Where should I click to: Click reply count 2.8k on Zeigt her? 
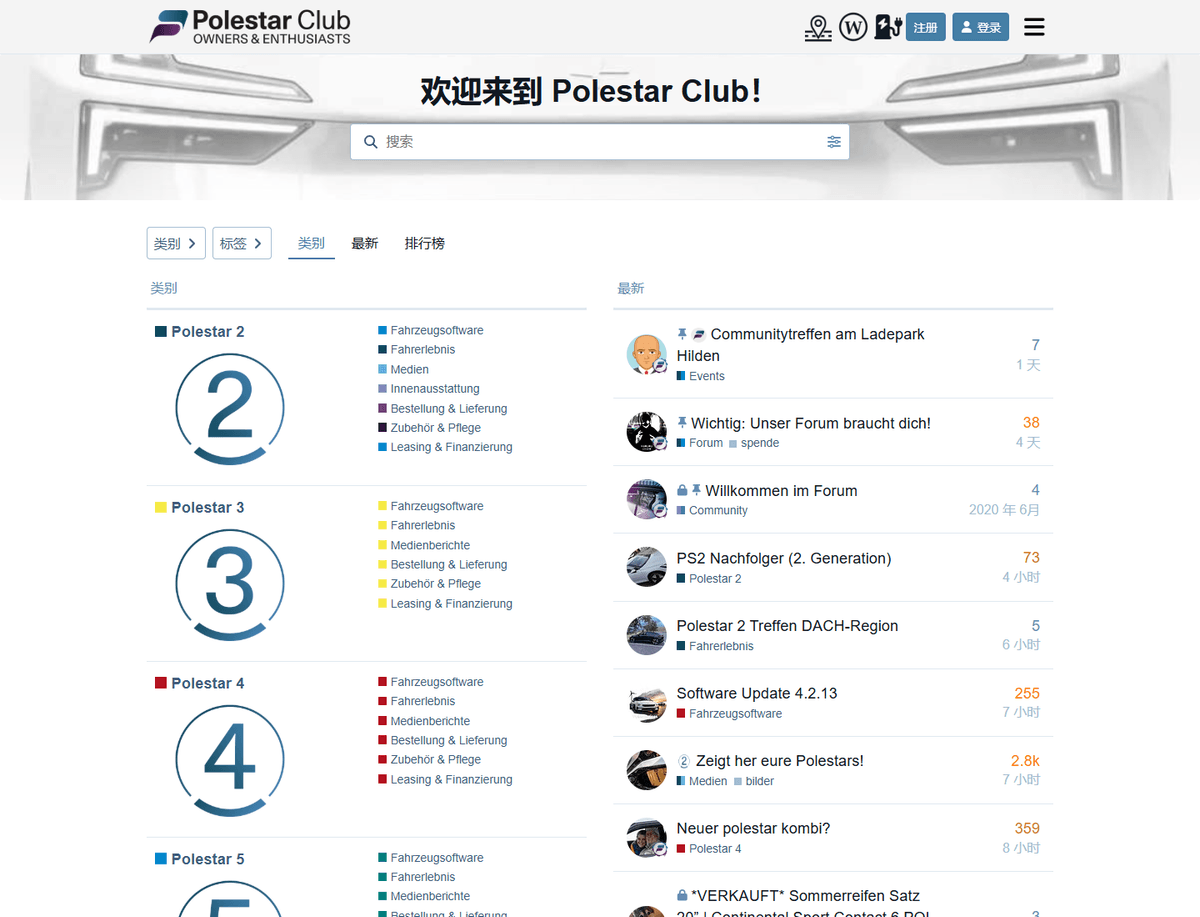tap(1025, 761)
